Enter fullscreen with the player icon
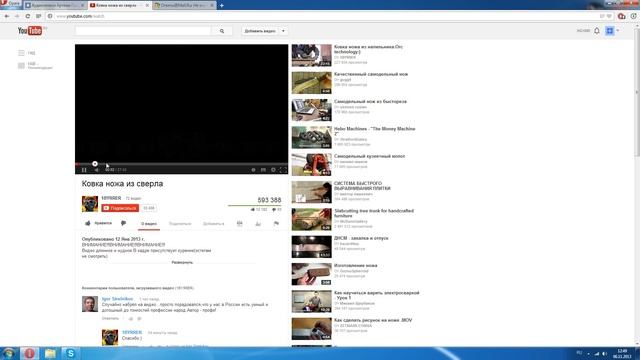The width and height of the screenshot is (640, 360). 283,169
